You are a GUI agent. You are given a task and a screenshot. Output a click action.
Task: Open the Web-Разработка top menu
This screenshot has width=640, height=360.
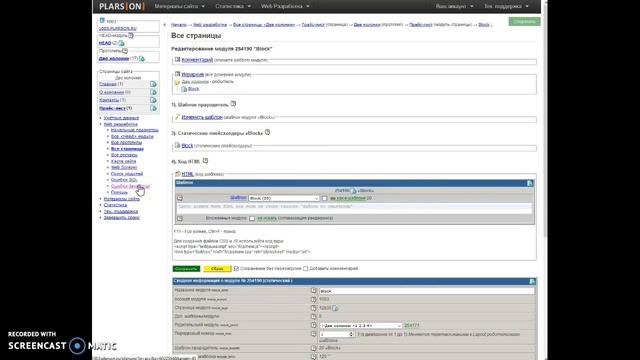285,6
